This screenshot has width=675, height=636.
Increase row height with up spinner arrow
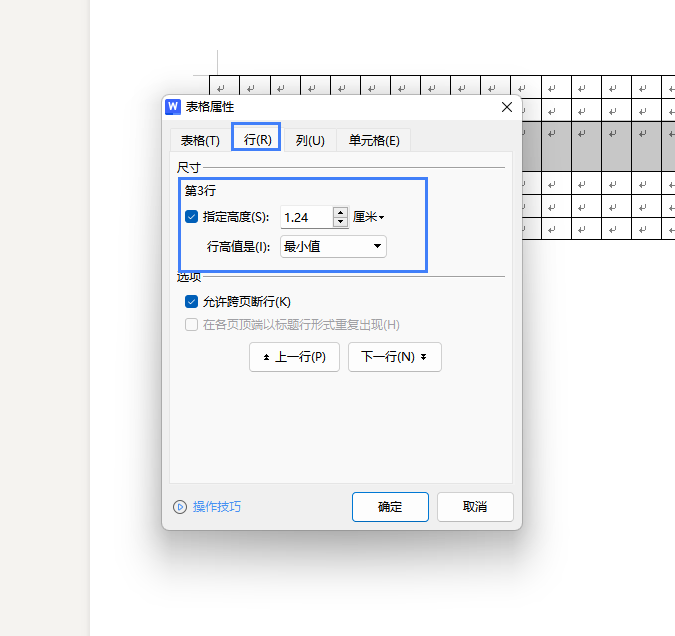point(341,212)
